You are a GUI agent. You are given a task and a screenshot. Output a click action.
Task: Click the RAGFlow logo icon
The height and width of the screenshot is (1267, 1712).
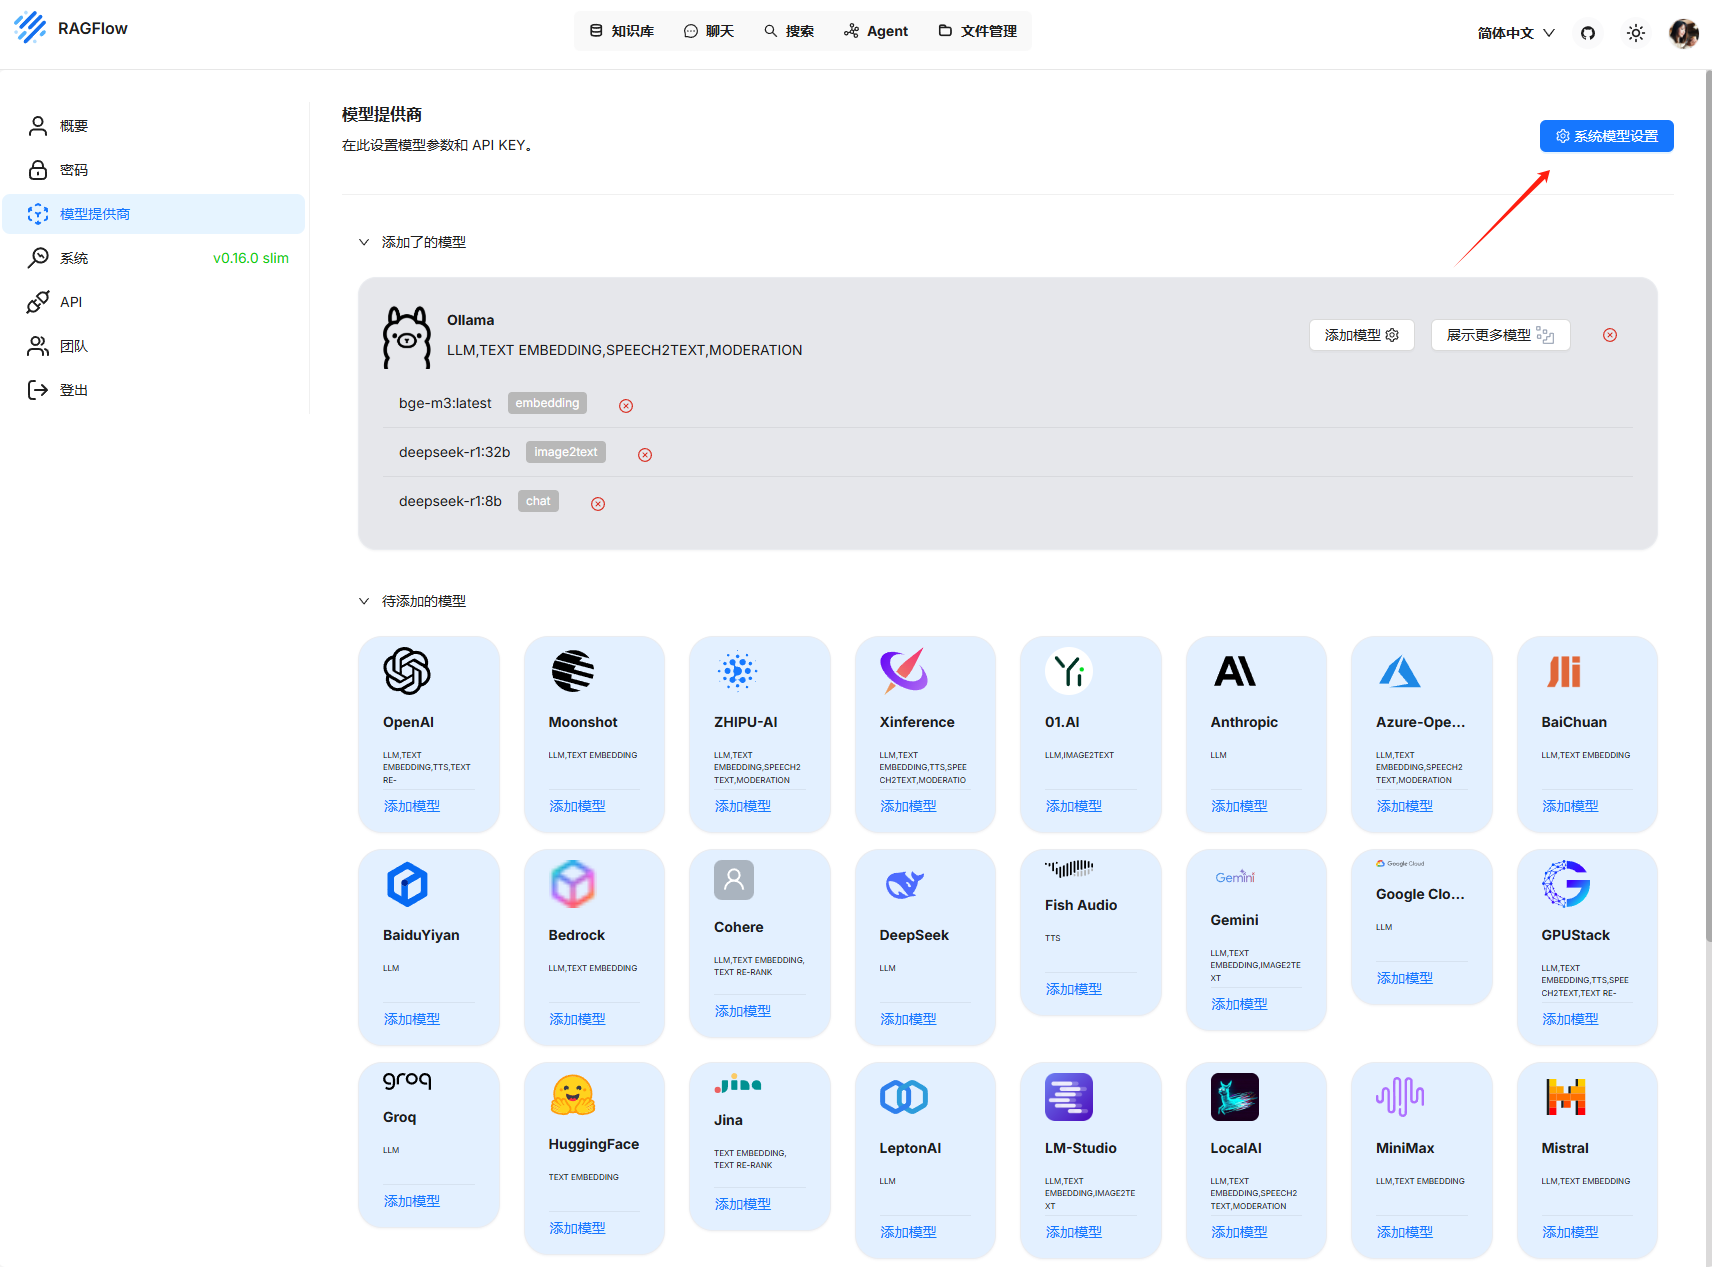30,28
